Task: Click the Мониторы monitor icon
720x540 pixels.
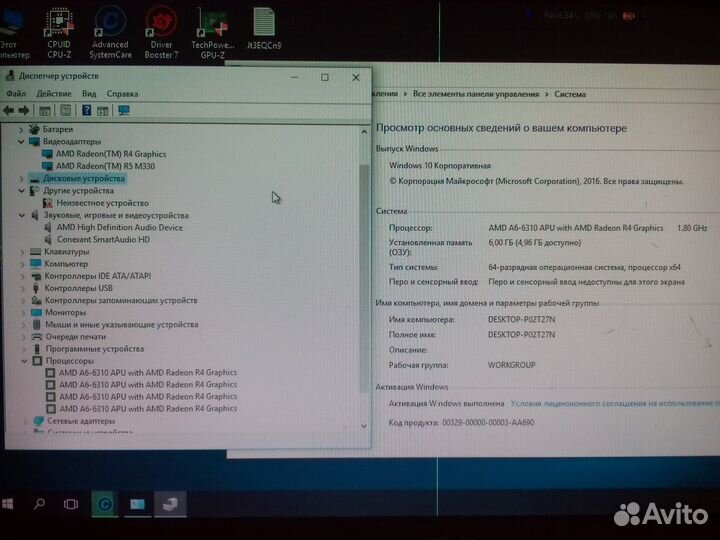Action: (36, 312)
